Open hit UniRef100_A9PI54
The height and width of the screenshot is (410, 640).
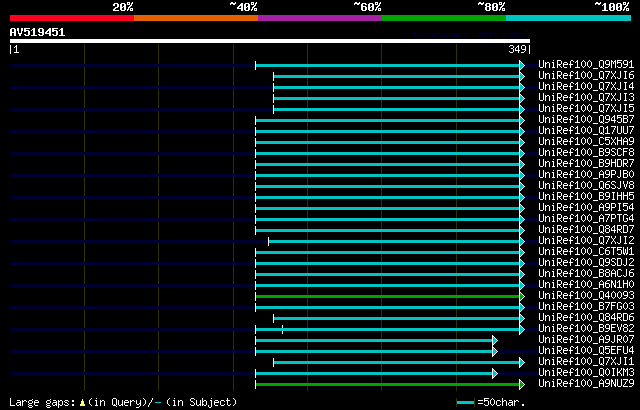pyautogui.click(x=586, y=208)
